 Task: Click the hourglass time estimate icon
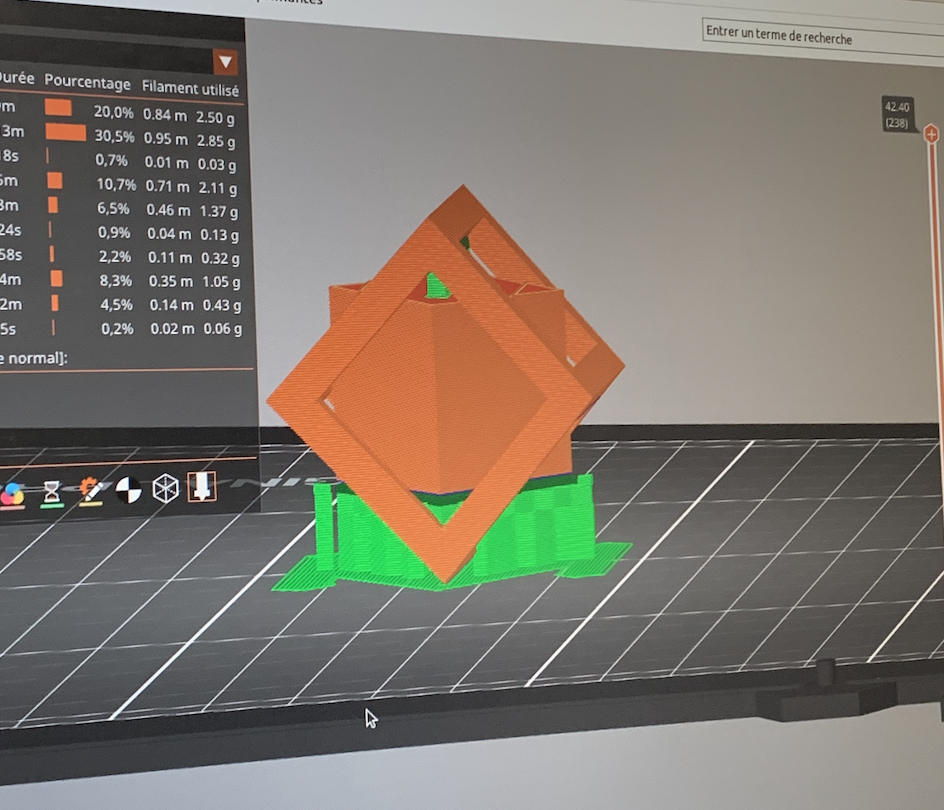point(52,492)
